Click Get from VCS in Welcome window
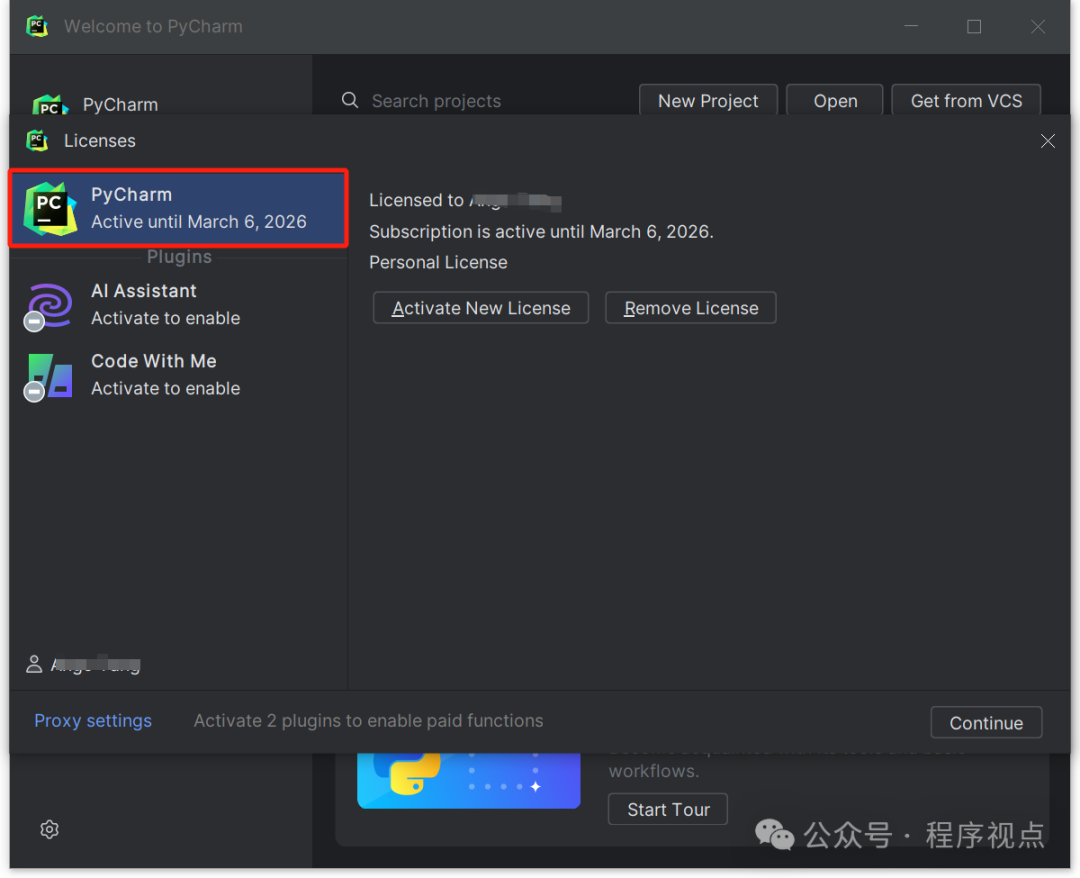Screen dimensions: 1080x878 pos(966,101)
